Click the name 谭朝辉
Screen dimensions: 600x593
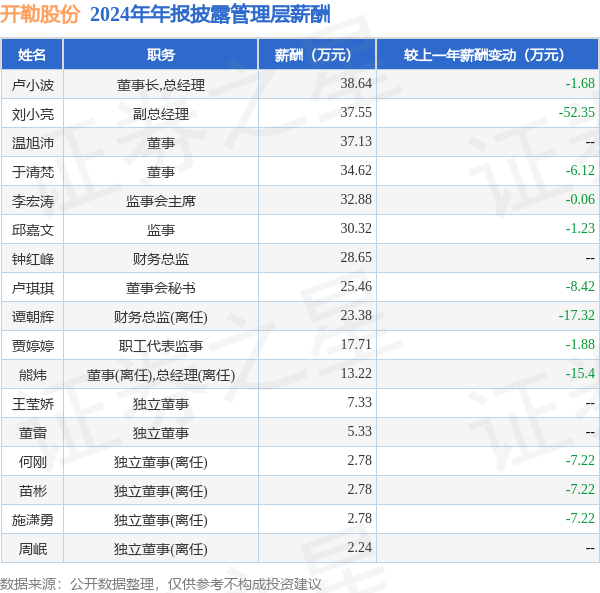(x=33, y=317)
